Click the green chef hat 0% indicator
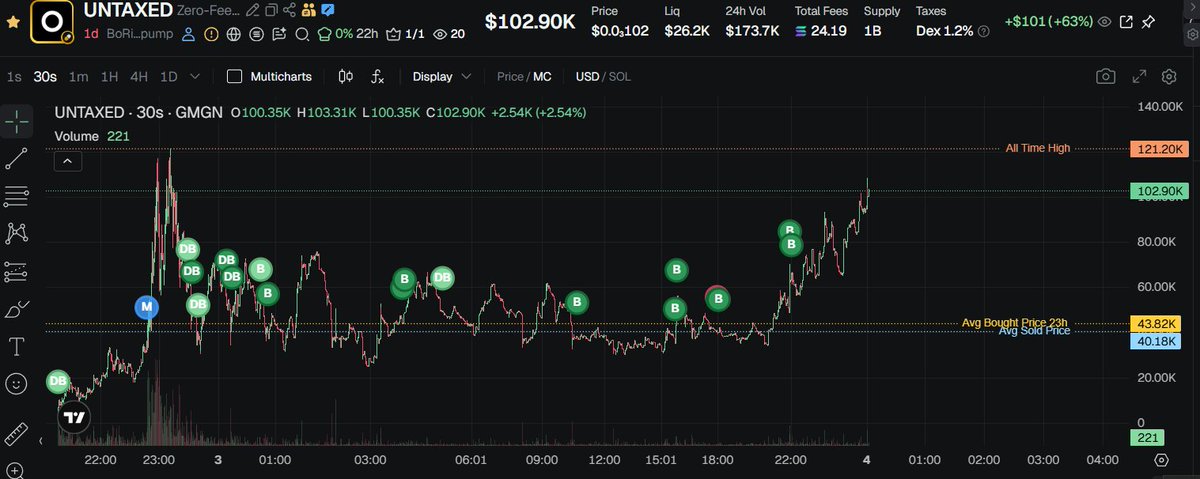This screenshot has width=1200, height=479. pos(348,33)
